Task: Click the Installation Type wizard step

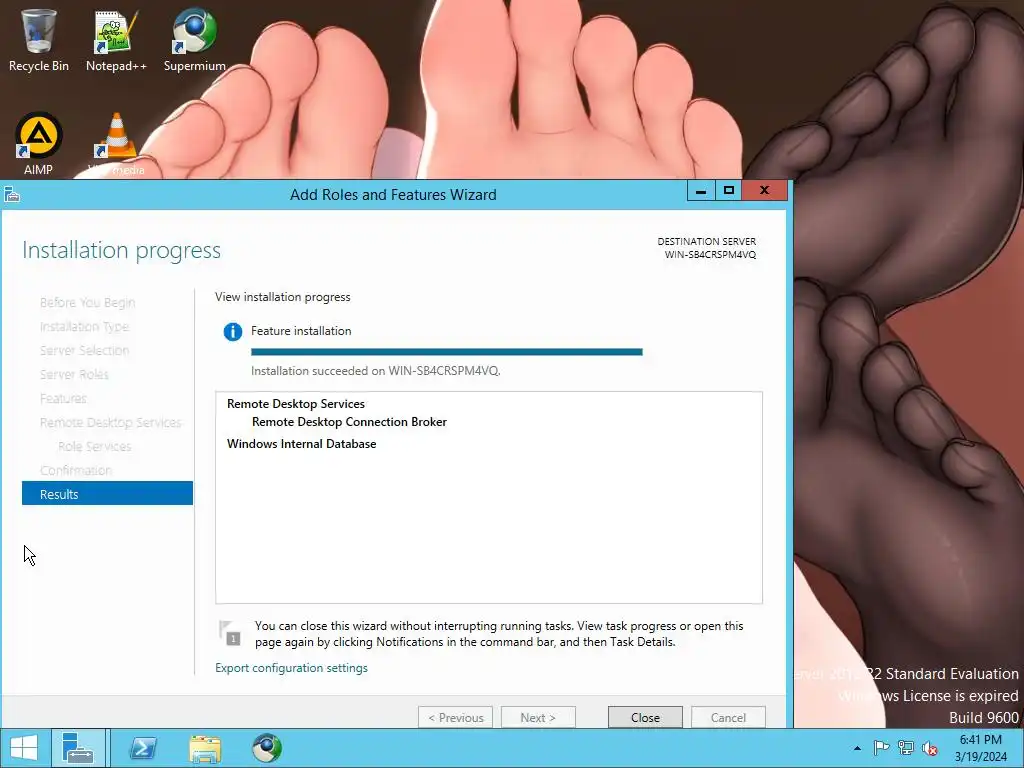Action: (84, 327)
